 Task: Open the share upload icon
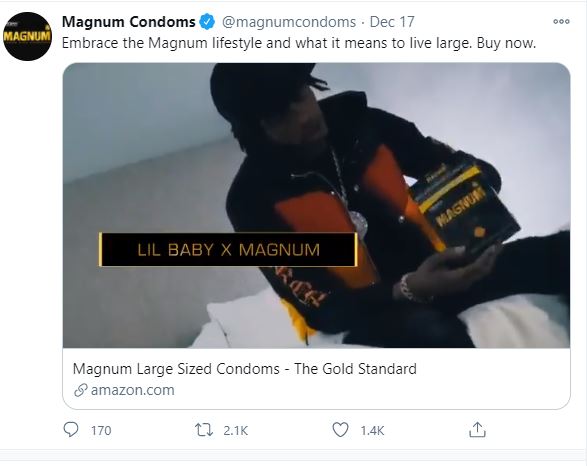(x=477, y=430)
